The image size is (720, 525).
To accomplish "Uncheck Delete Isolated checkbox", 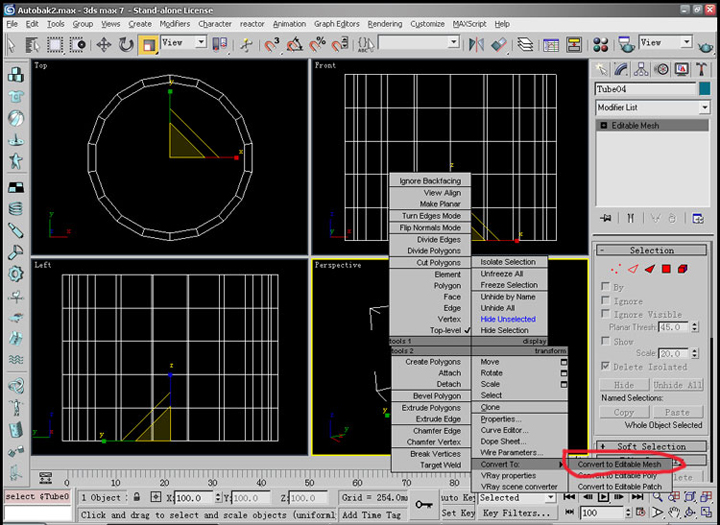I will click(x=606, y=366).
